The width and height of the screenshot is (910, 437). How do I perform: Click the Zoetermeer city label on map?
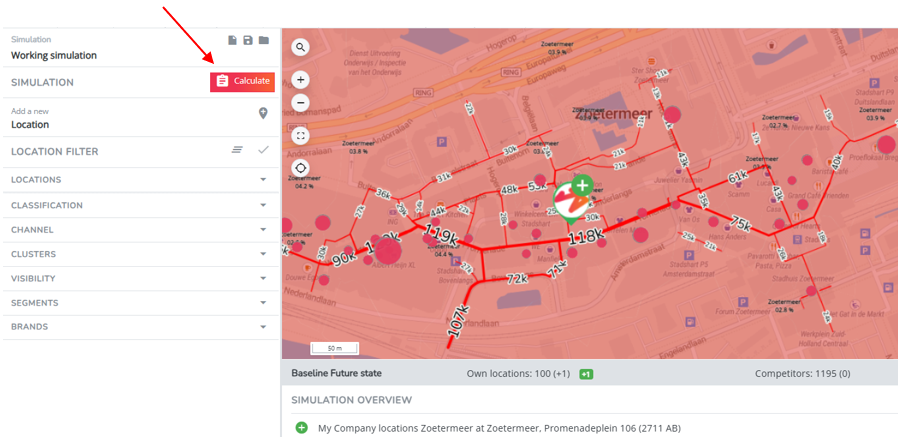612,114
